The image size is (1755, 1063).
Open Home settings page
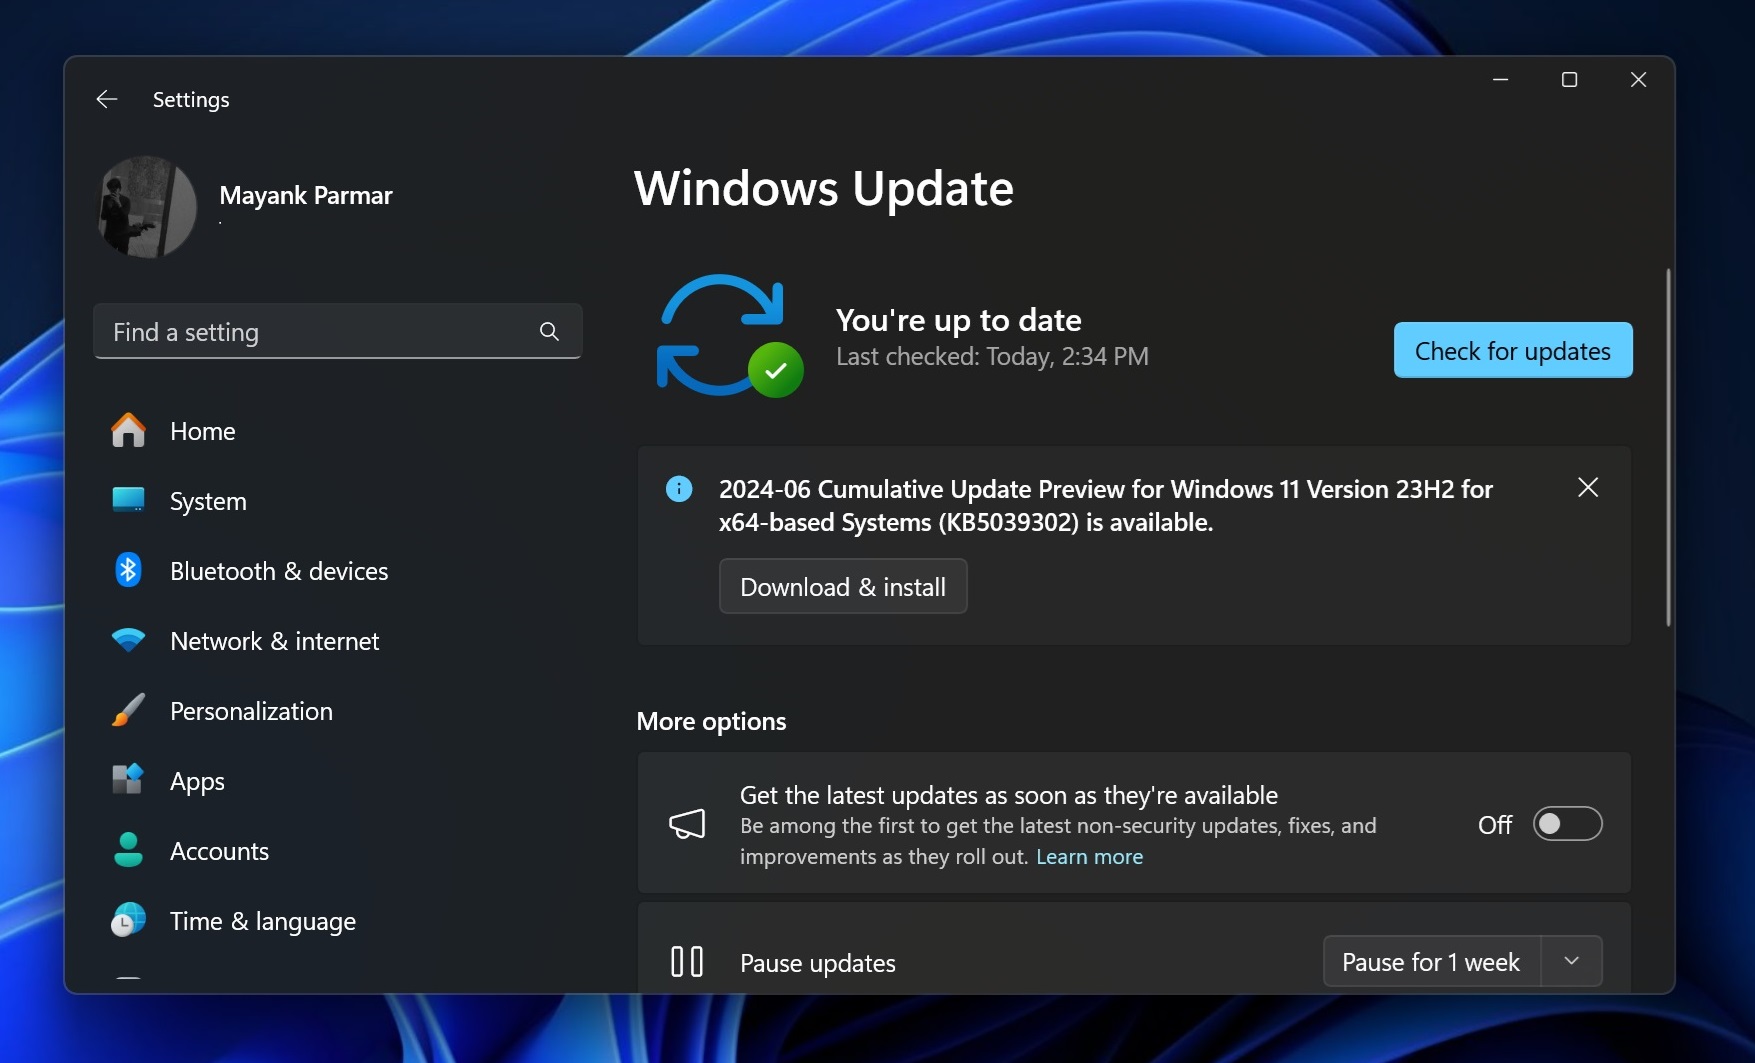(338, 431)
